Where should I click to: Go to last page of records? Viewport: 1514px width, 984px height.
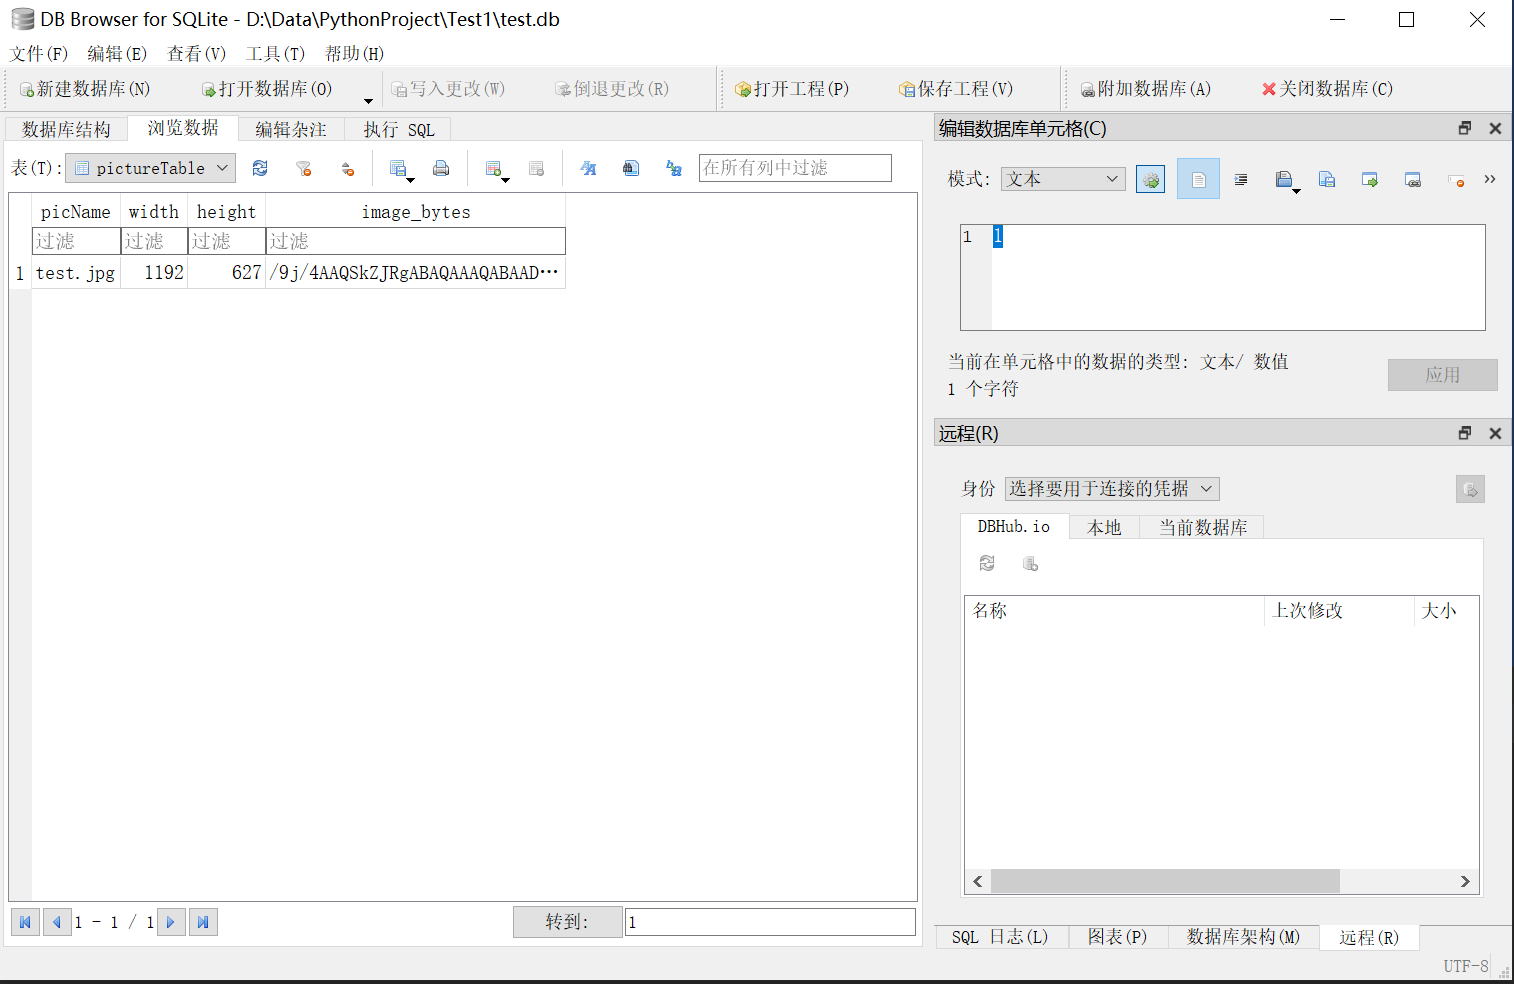pos(203,922)
